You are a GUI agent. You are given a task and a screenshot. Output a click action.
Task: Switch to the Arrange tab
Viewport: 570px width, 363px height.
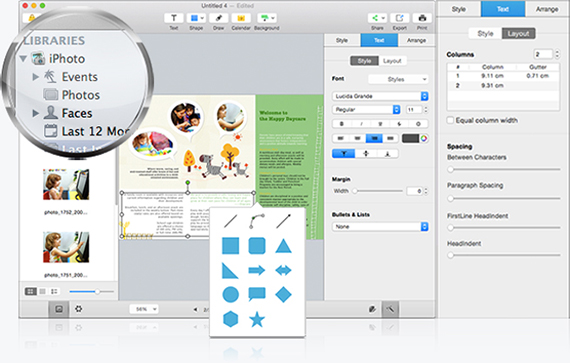[x=416, y=40]
